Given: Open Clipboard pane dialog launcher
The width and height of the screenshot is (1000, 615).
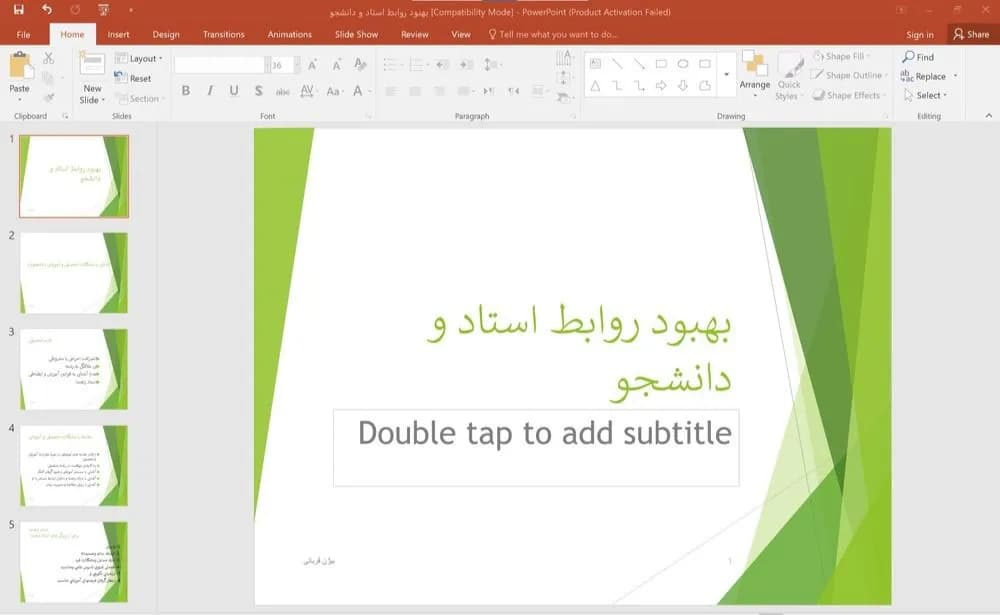Looking at the screenshot, I should click(x=65, y=116).
